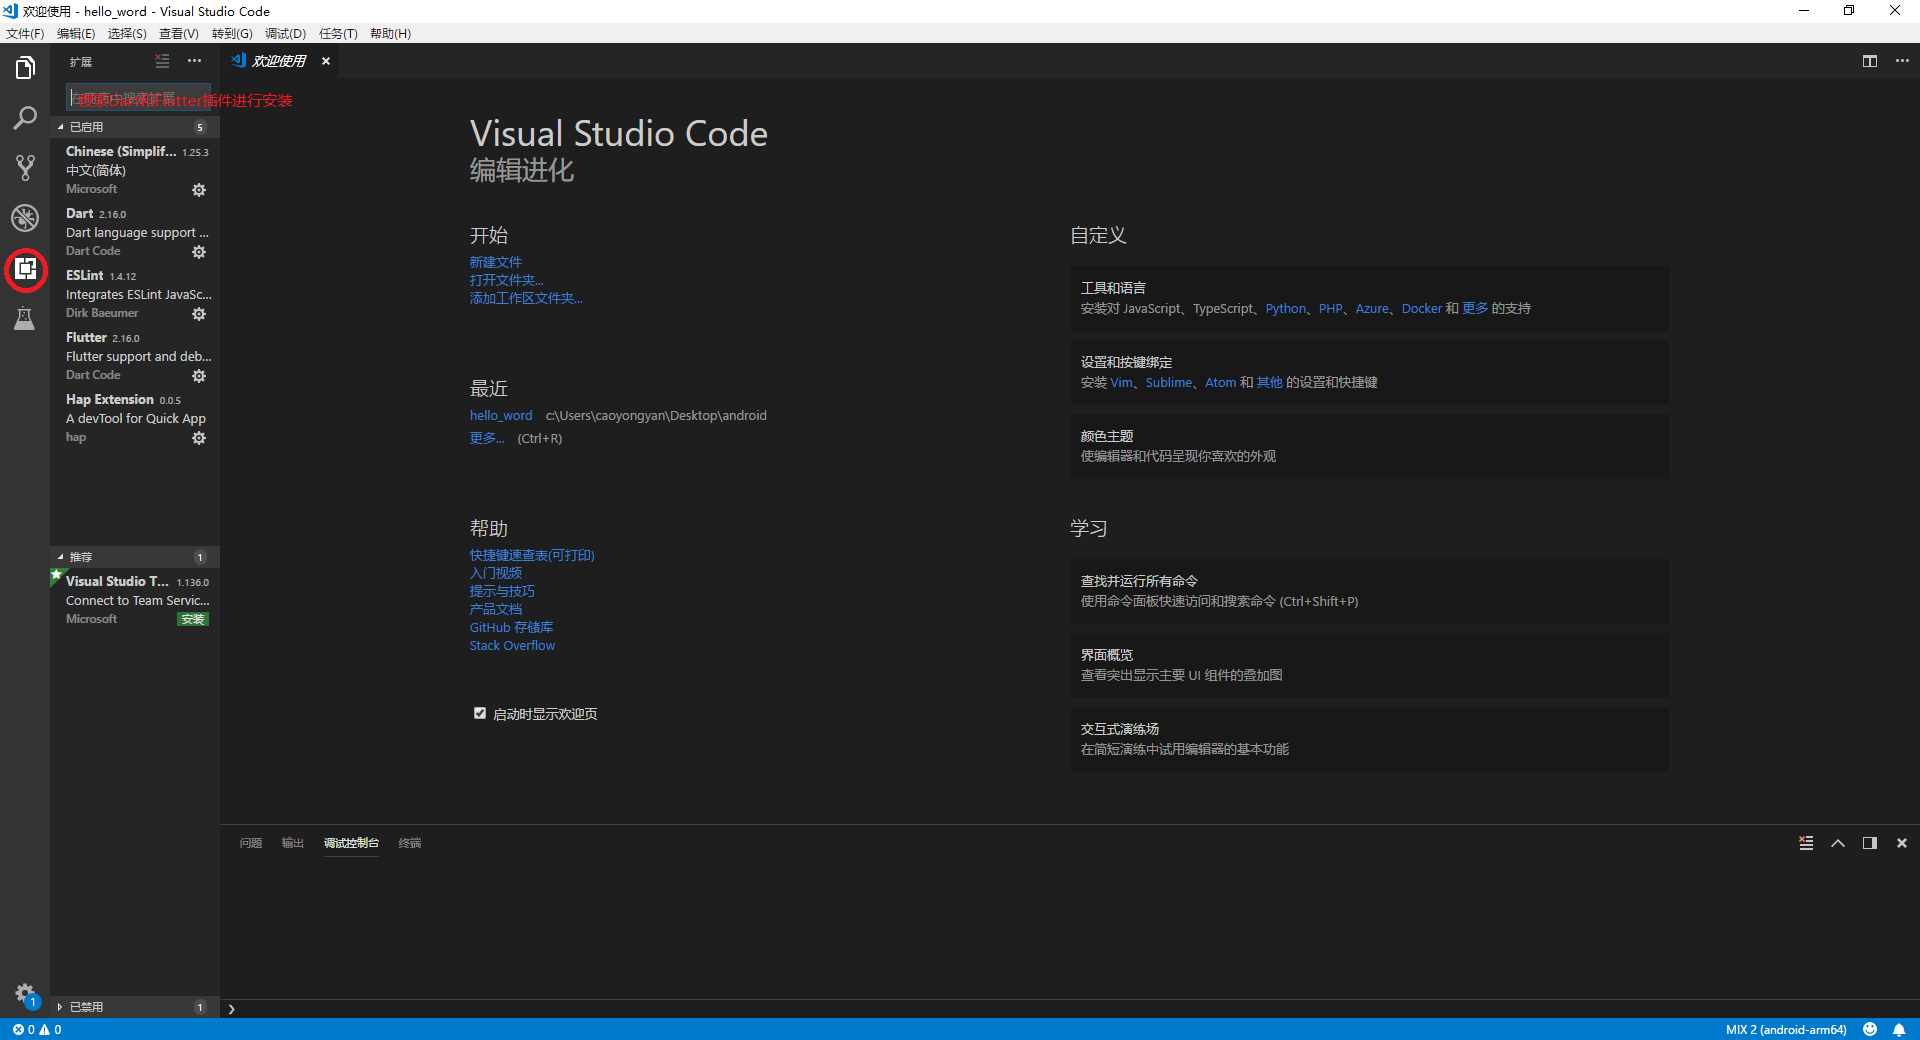Collapse the enabled extensions section
The height and width of the screenshot is (1040, 1920).
(x=135, y=127)
